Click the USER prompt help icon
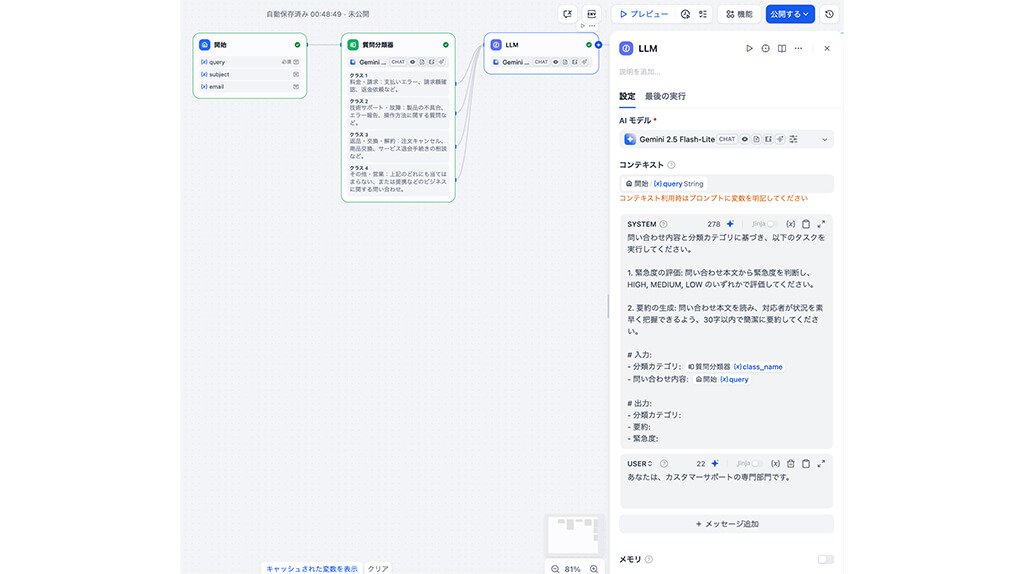Viewport: 1024px width, 574px height. pyautogui.click(x=664, y=464)
